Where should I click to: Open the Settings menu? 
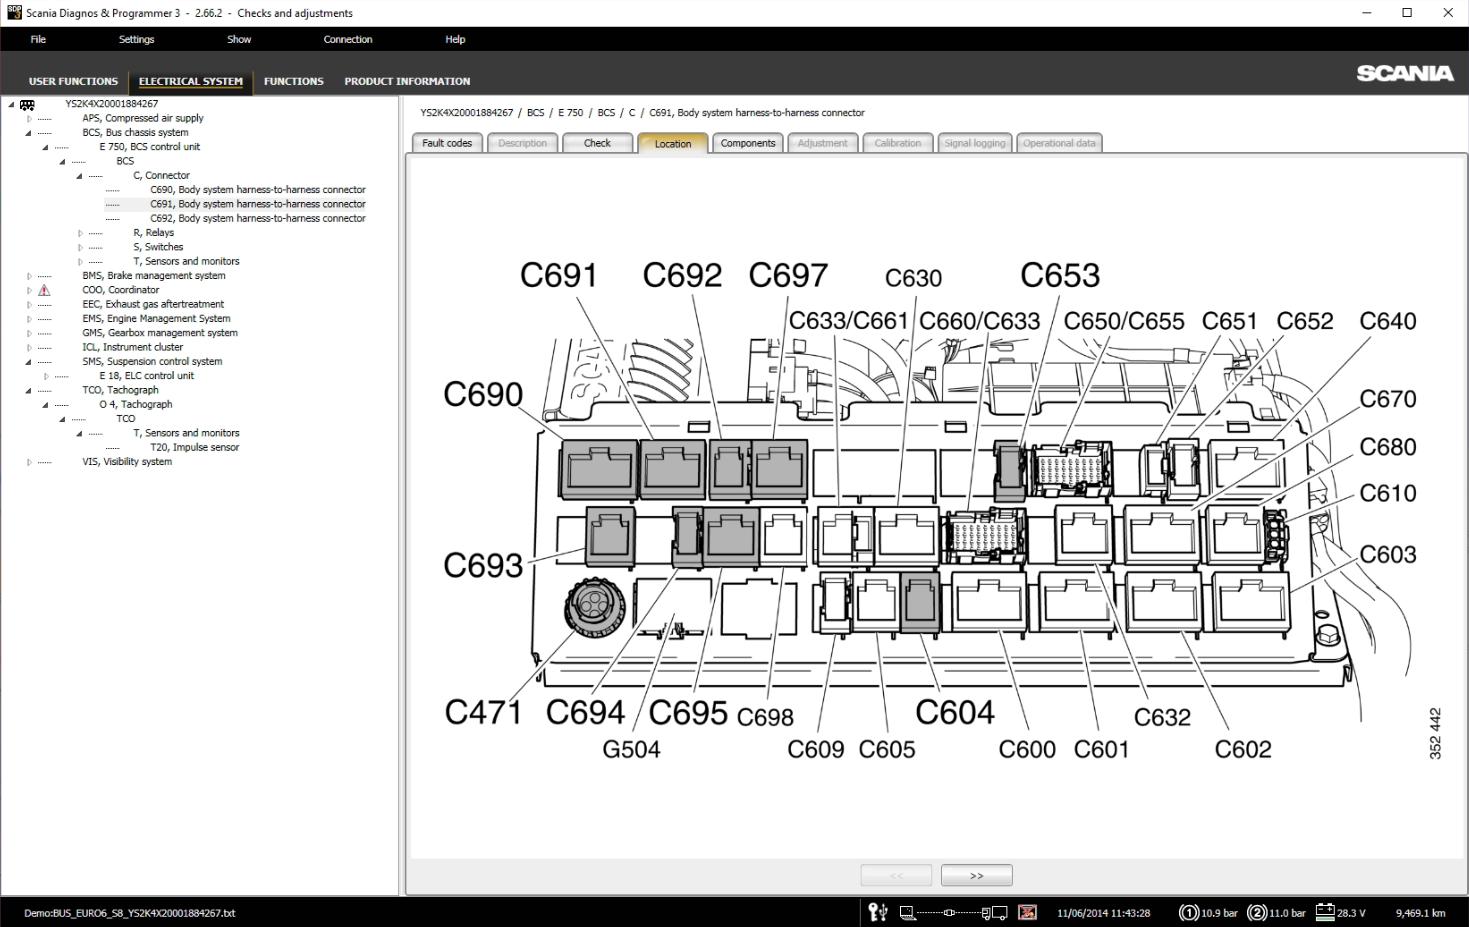(x=137, y=40)
